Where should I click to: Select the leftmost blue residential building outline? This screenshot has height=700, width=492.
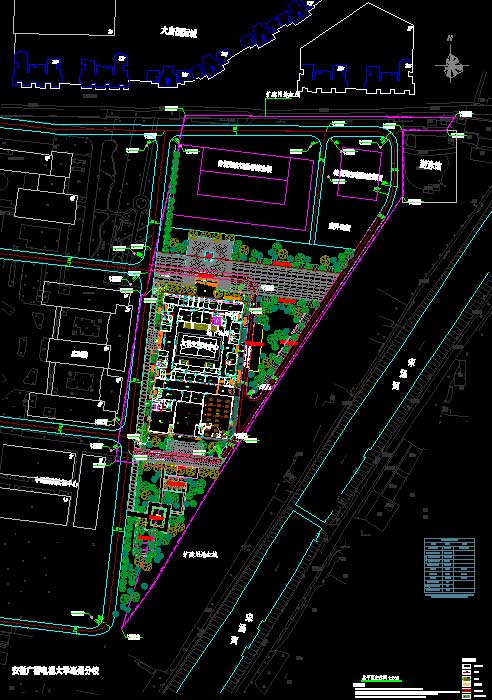tap(39, 69)
